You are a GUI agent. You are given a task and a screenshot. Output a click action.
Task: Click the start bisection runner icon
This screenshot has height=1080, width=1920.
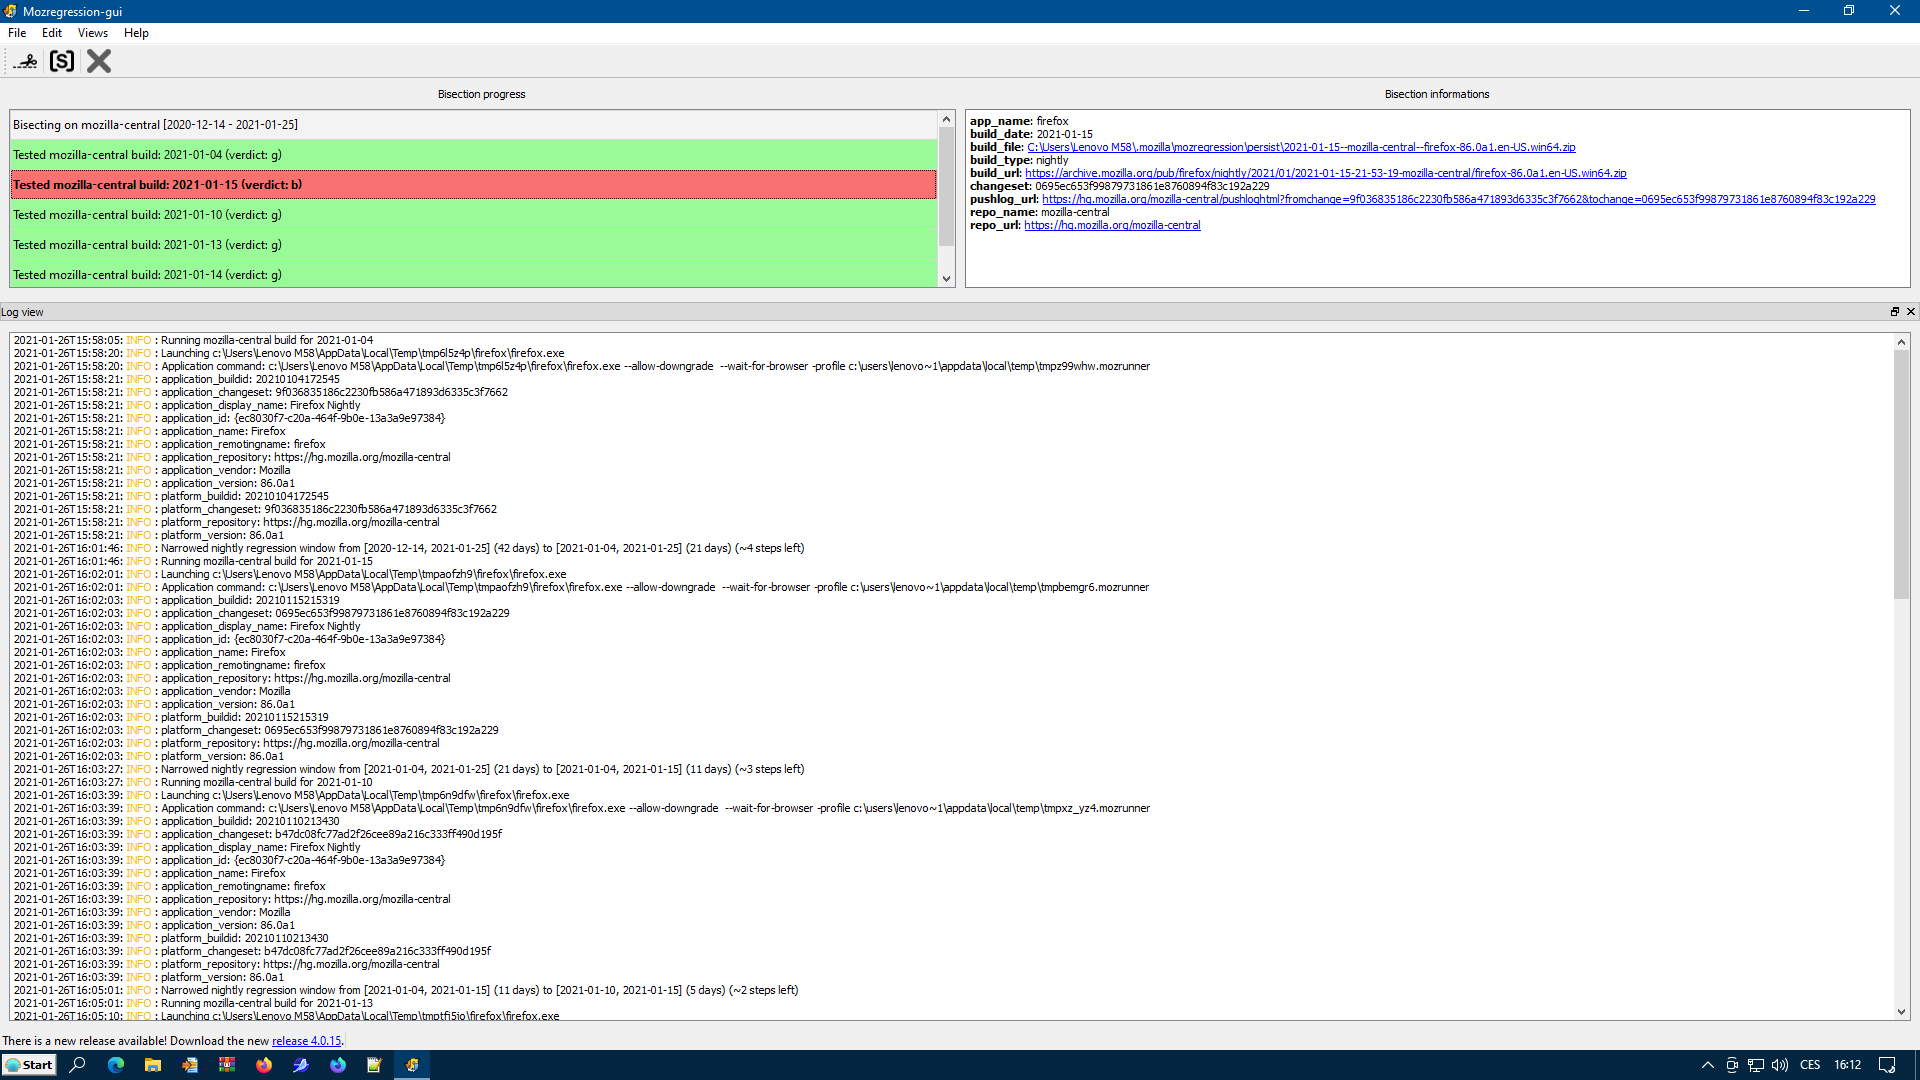pyautogui.click(x=26, y=61)
